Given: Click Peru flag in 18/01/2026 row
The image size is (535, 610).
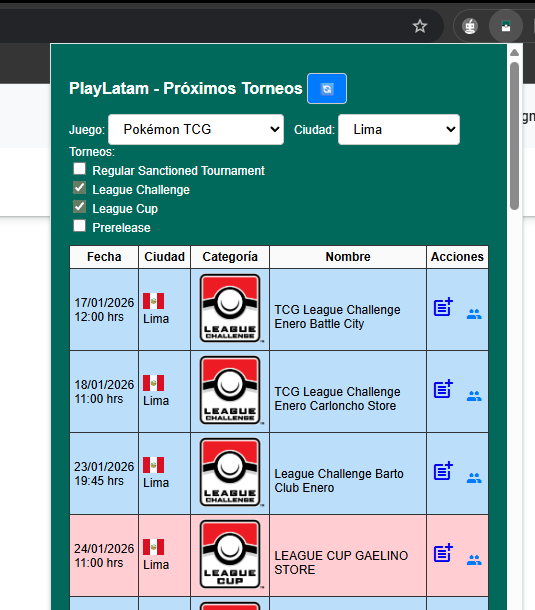Looking at the screenshot, I should point(153,383).
